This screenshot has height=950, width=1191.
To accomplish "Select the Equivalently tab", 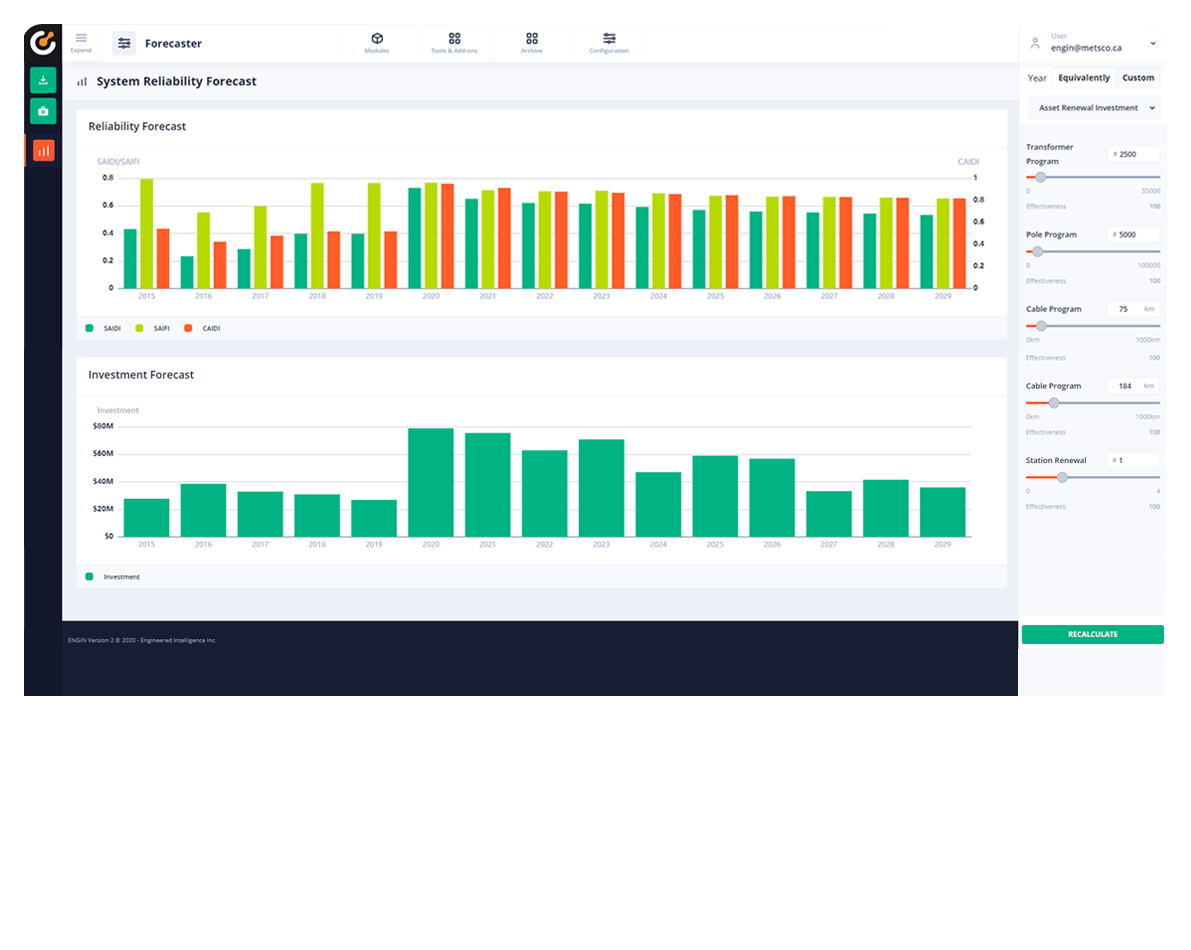I will click(1084, 77).
